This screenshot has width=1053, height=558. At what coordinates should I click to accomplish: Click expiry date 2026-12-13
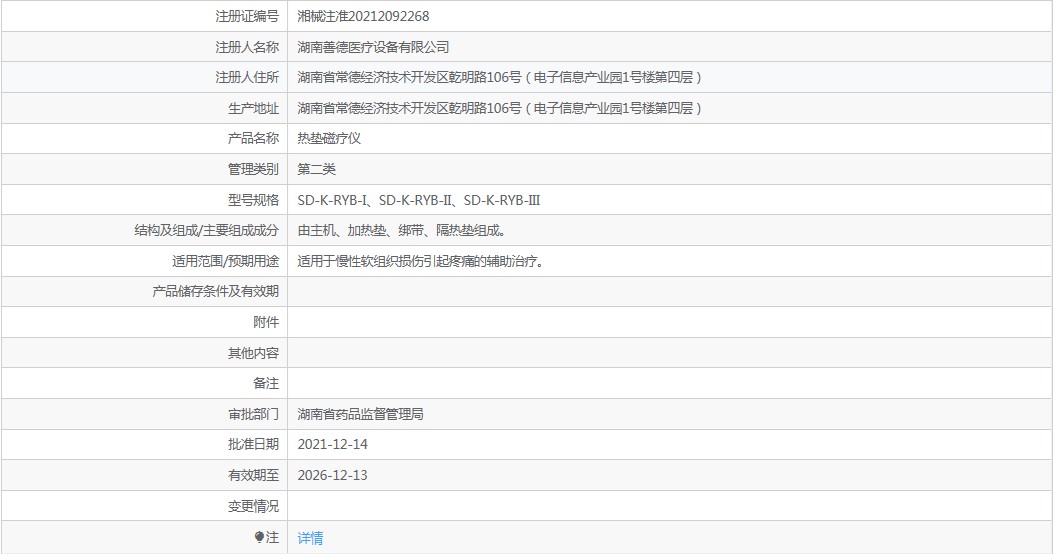point(332,475)
